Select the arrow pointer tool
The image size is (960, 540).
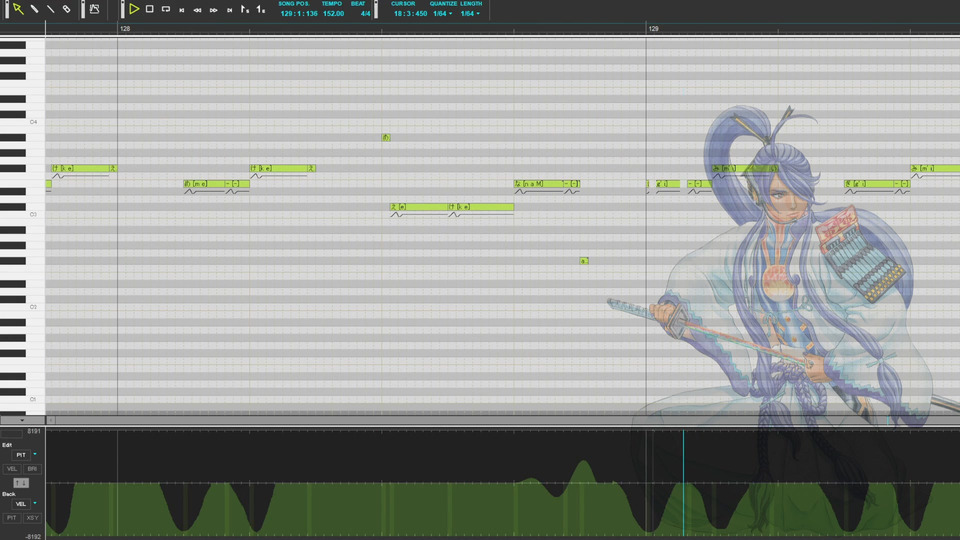[x=18, y=9]
